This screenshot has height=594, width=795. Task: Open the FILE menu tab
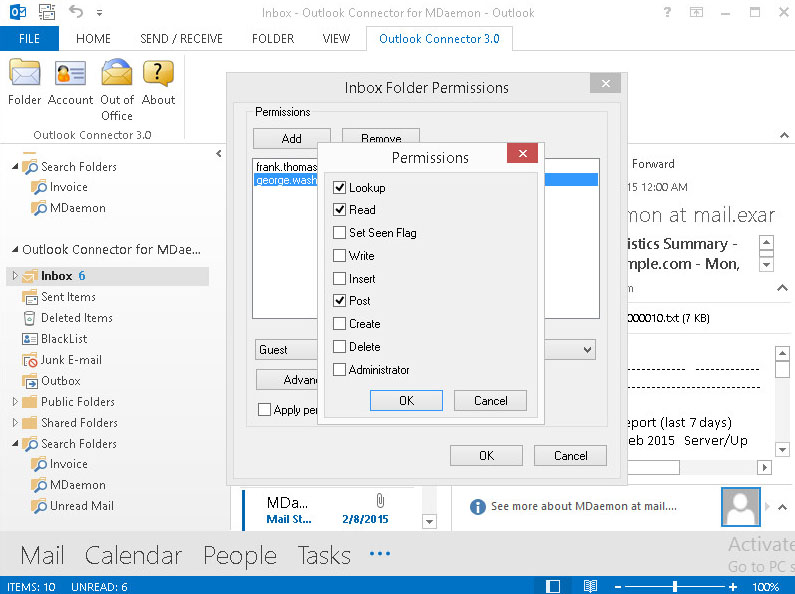click(x=29, y=39)
